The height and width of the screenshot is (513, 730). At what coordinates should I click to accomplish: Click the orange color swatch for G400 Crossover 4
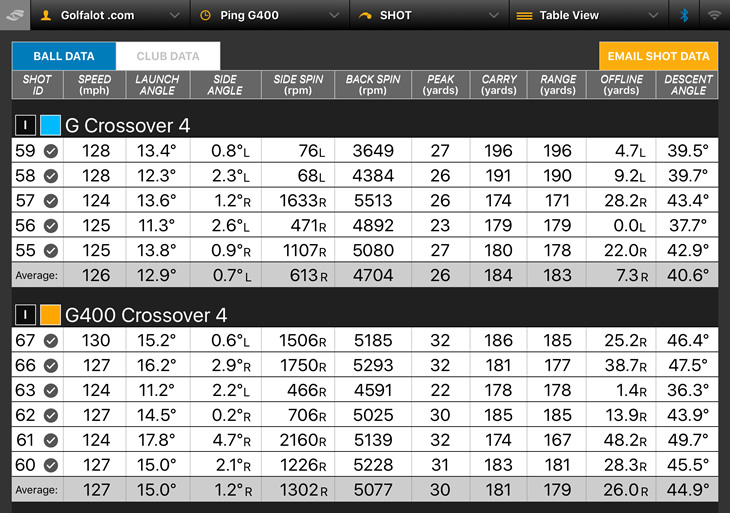[x=50, y=315]
